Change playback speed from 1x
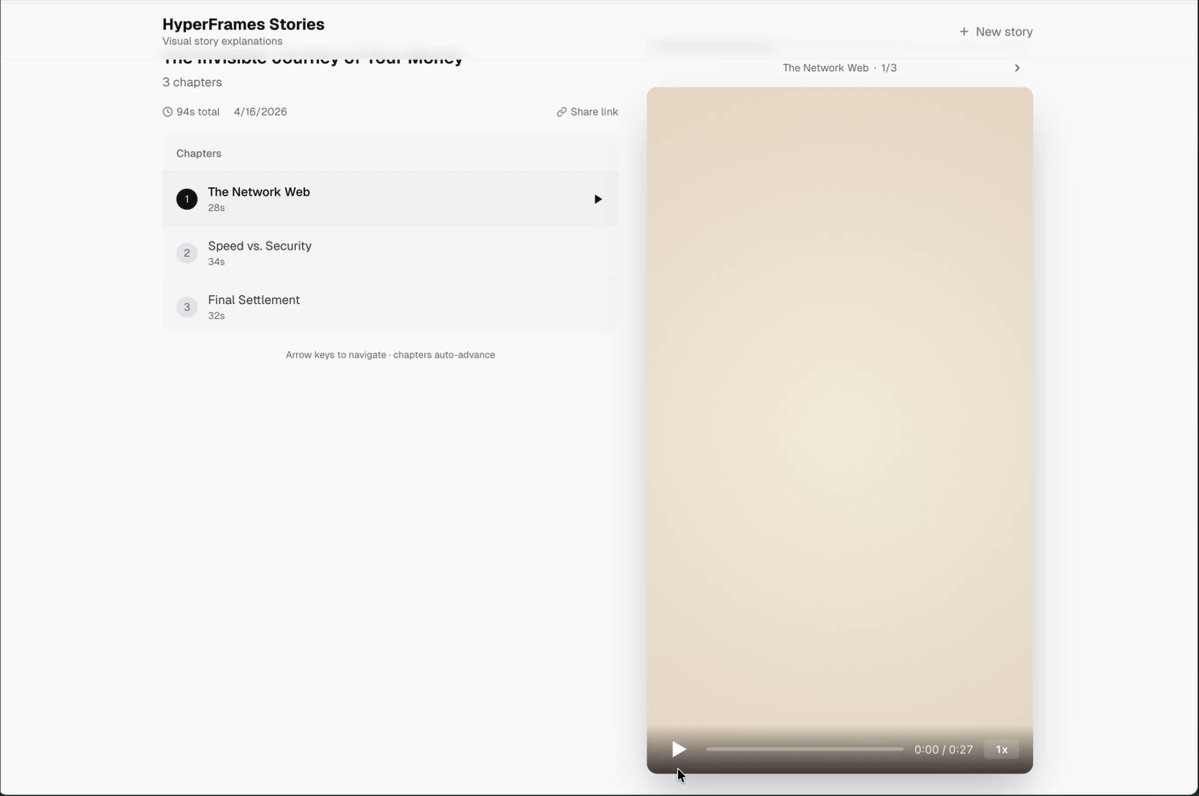 1001,749
